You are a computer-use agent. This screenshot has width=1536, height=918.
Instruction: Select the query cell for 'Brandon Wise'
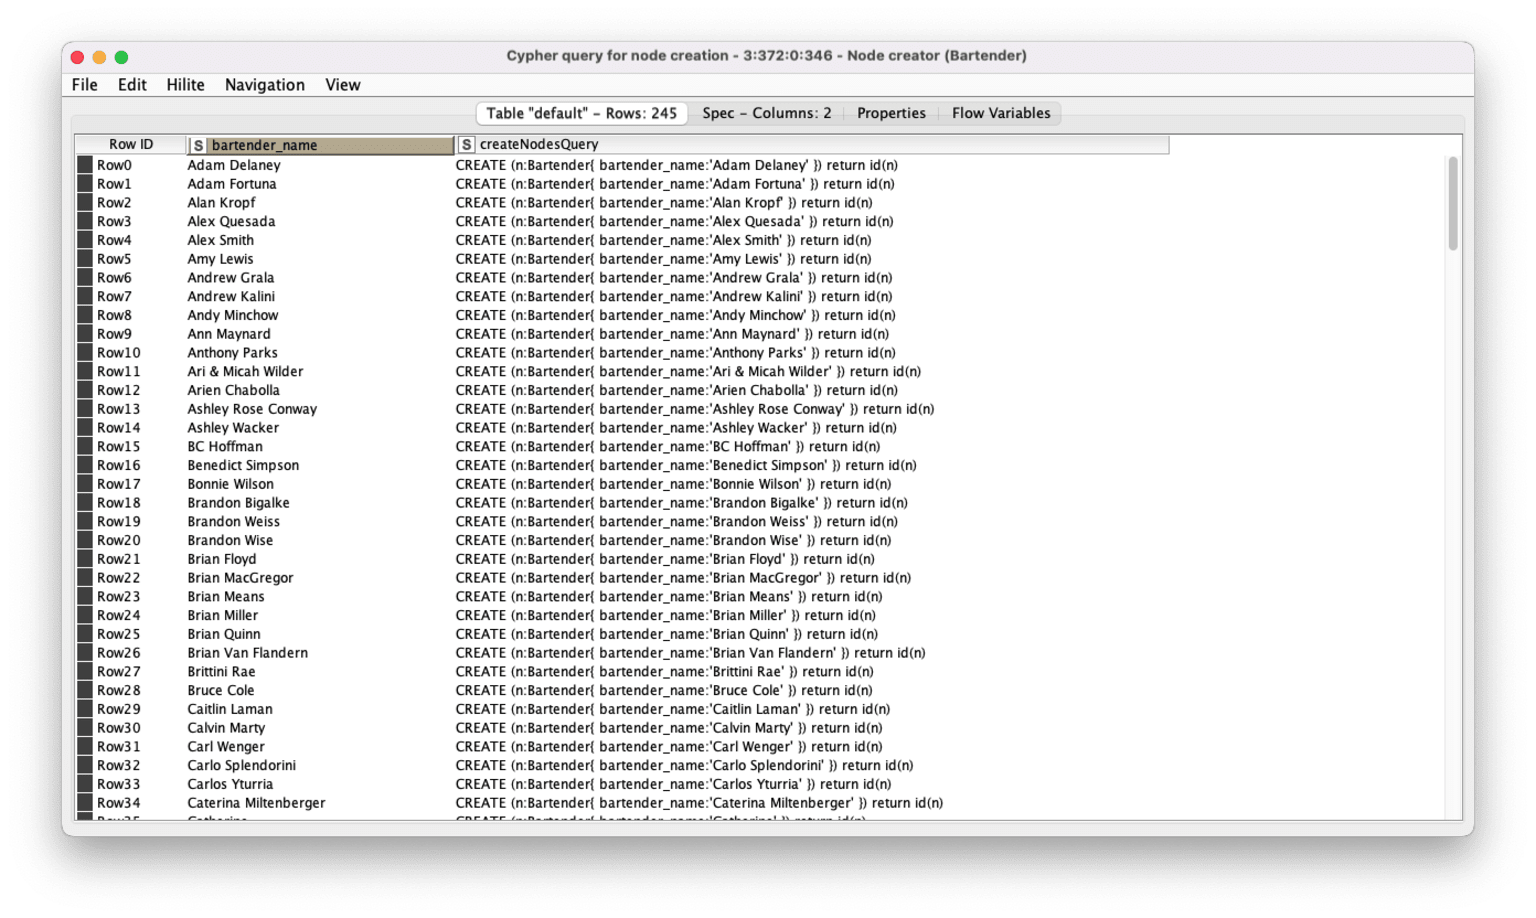pos(812,541)
